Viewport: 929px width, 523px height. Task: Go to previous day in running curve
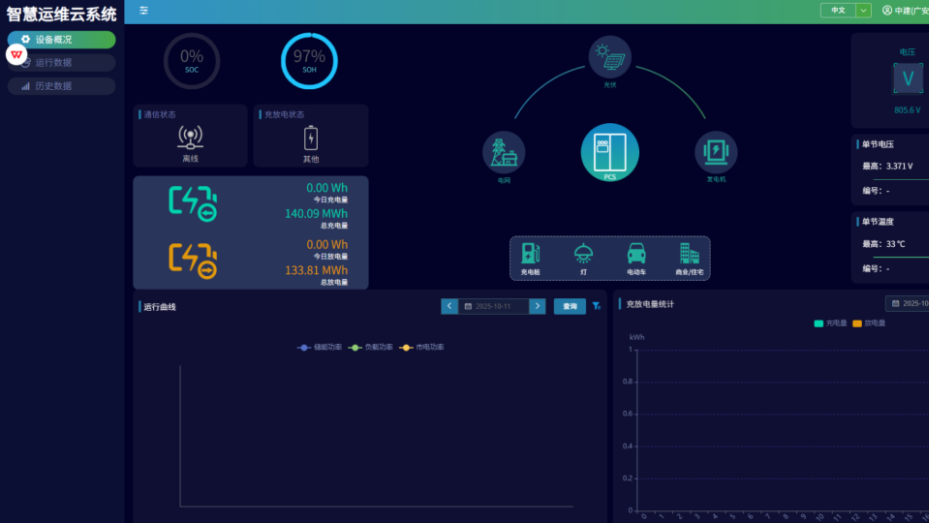[x=450, y=306]
